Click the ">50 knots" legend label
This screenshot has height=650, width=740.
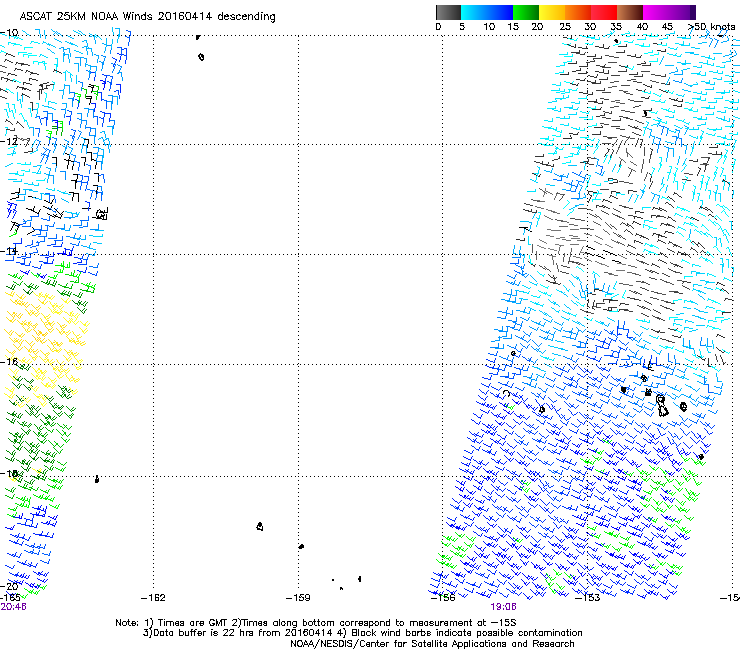tap(711, 27)
